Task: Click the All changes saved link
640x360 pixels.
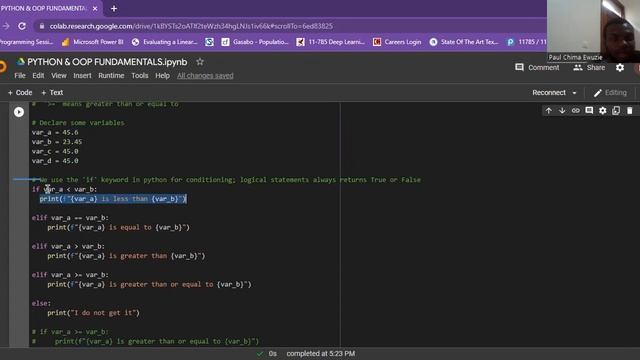Action: pyautogui.click(x=205, y=76)
